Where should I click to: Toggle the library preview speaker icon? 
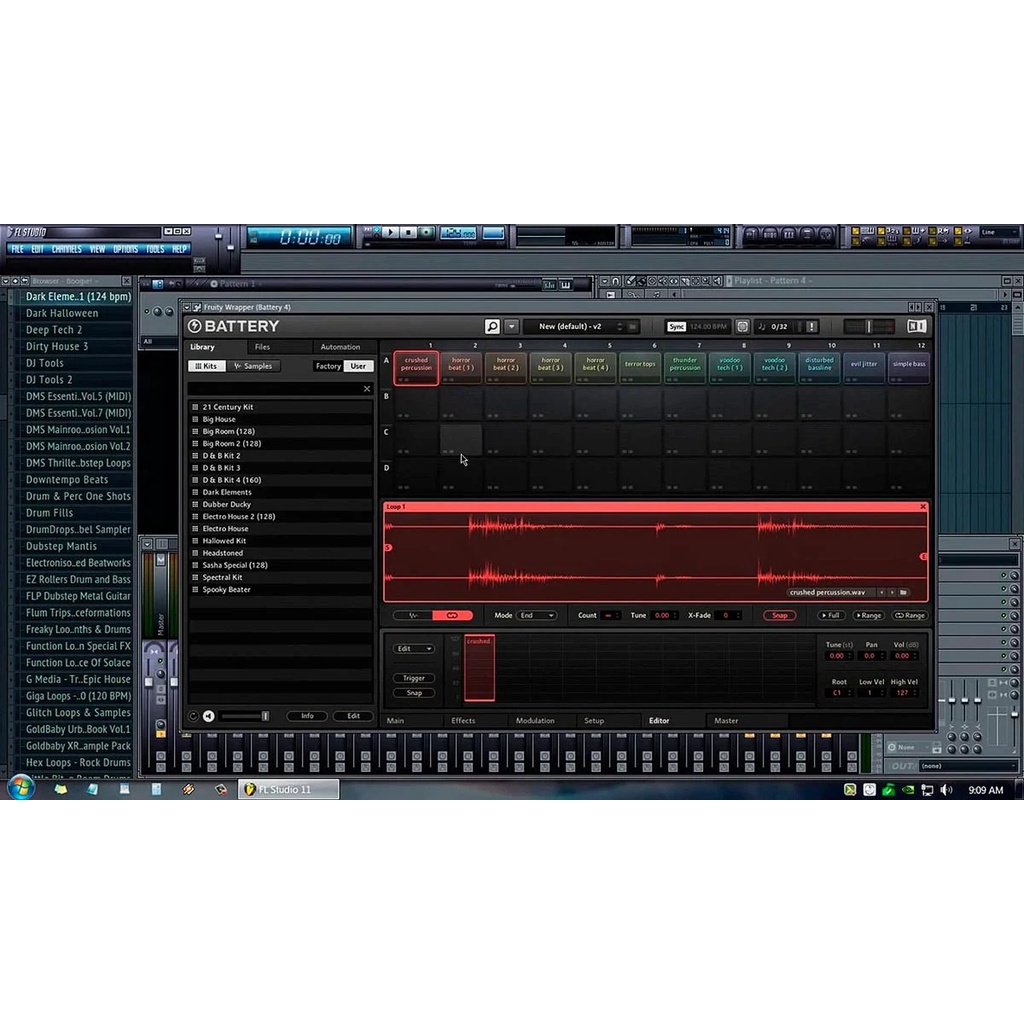coord(208,716)
